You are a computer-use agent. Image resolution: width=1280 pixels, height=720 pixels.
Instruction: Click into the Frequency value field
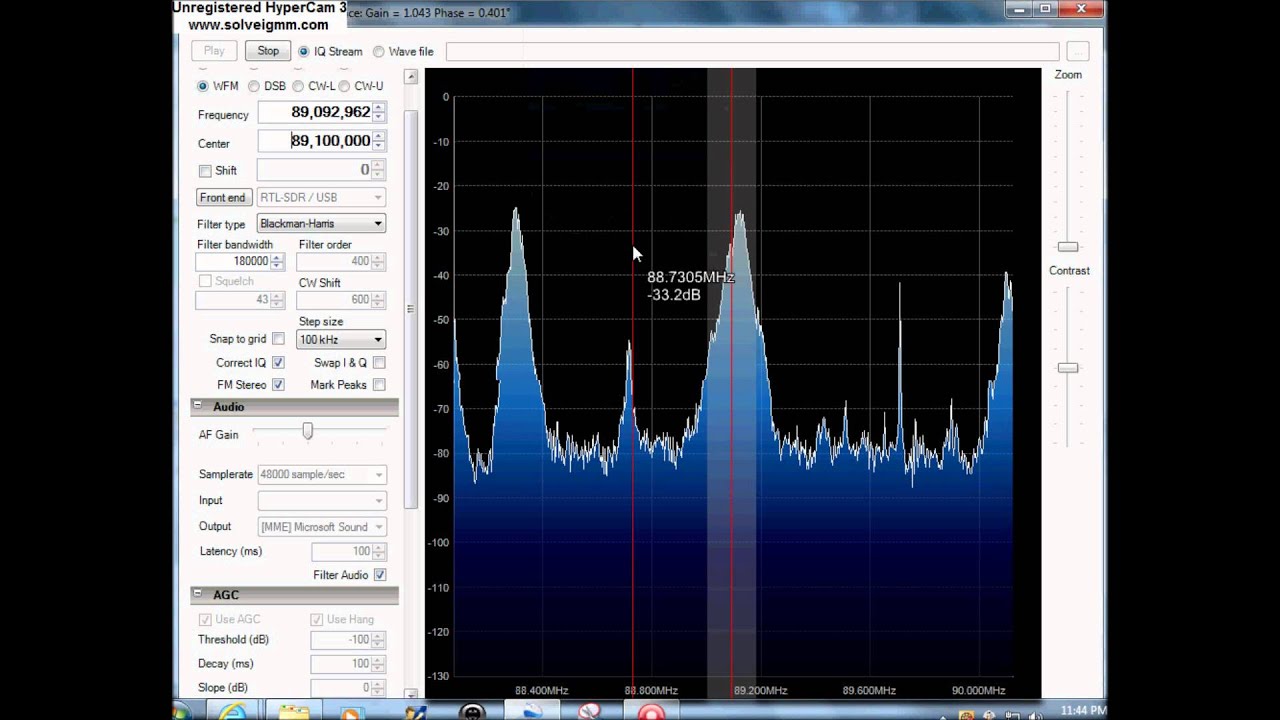pyautogui.click(x=315, y=112)
